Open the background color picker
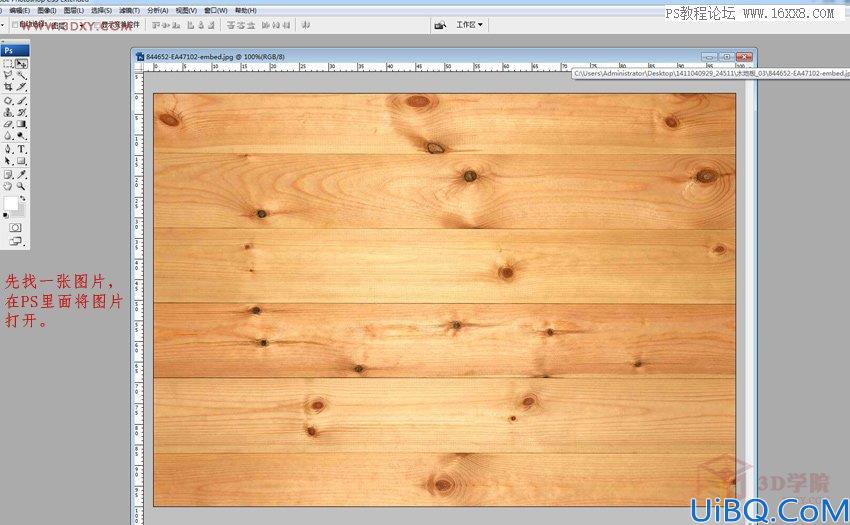 (20, 212)
